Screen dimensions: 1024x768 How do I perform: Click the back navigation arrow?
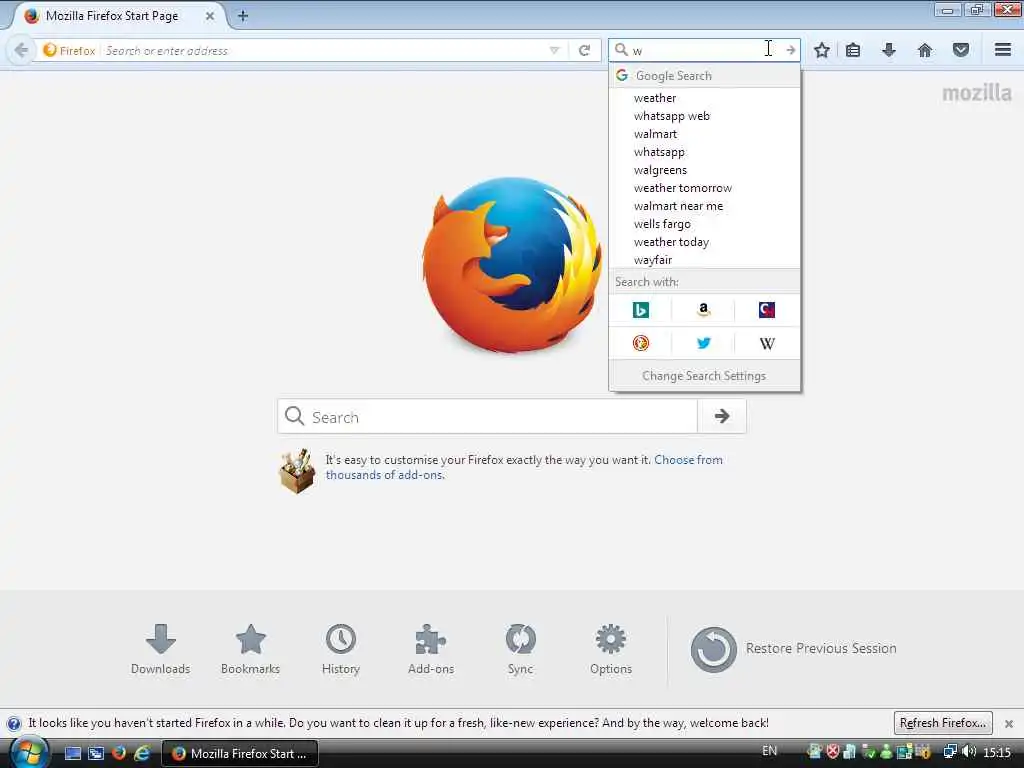point(21,50)
